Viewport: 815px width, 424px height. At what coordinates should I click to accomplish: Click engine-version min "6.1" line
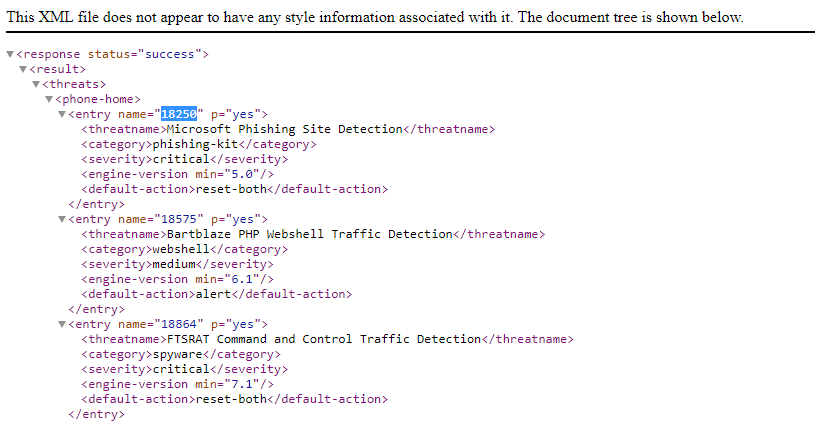click(178, 279)
